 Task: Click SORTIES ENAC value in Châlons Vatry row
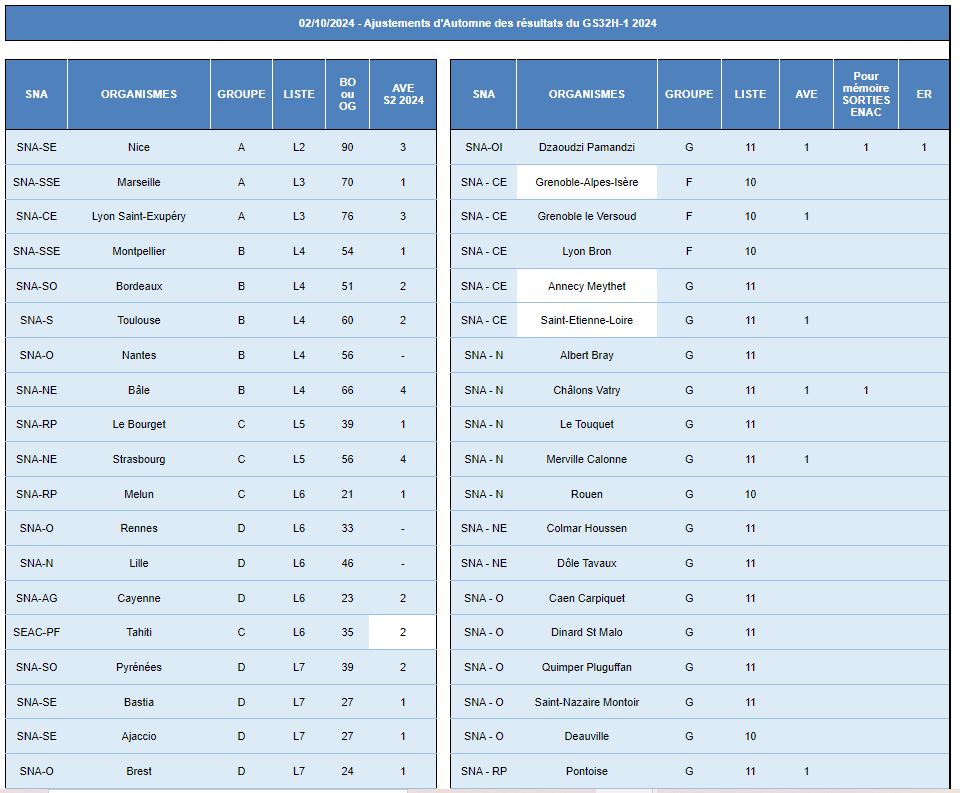[x=866, y=390]
